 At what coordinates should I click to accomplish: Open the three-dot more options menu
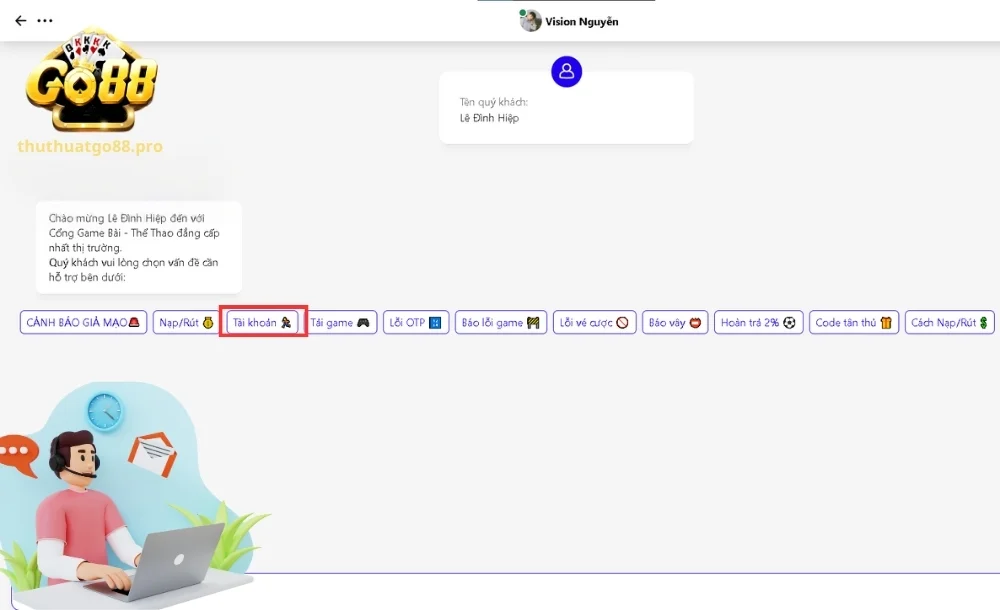pyautogui.click(x=45, y=21)
